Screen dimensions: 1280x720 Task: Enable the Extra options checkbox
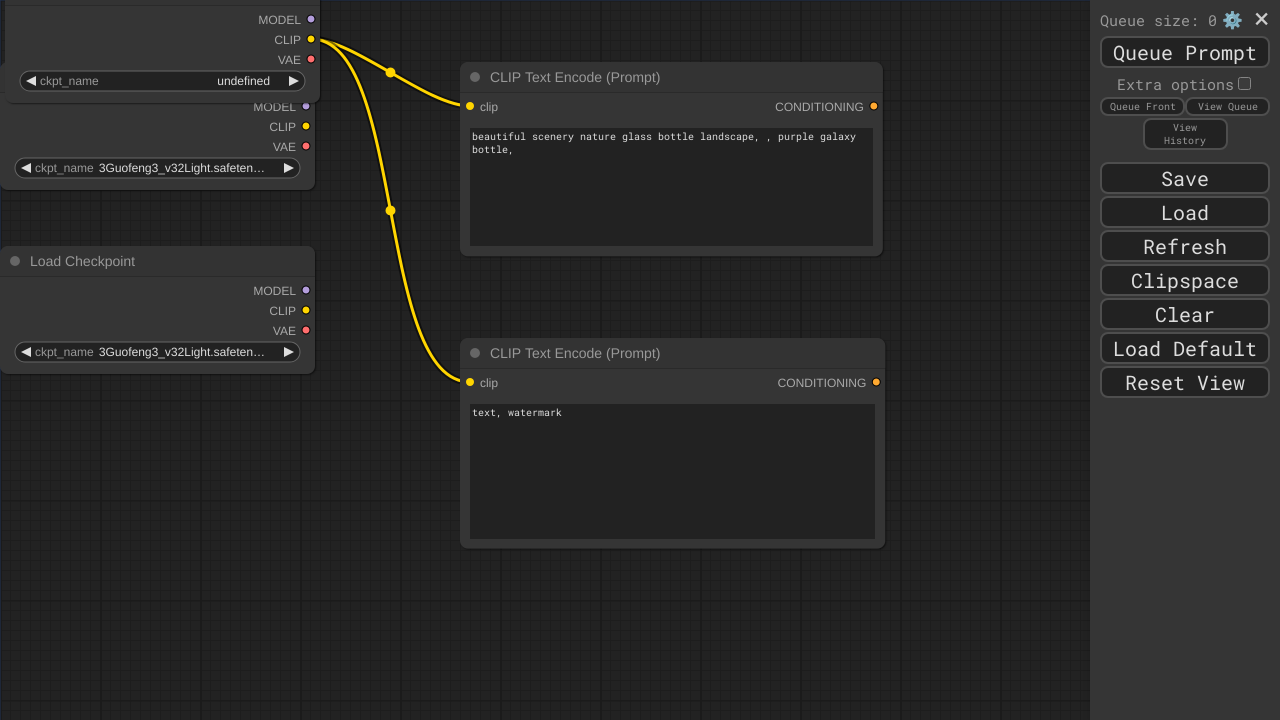1244,84
